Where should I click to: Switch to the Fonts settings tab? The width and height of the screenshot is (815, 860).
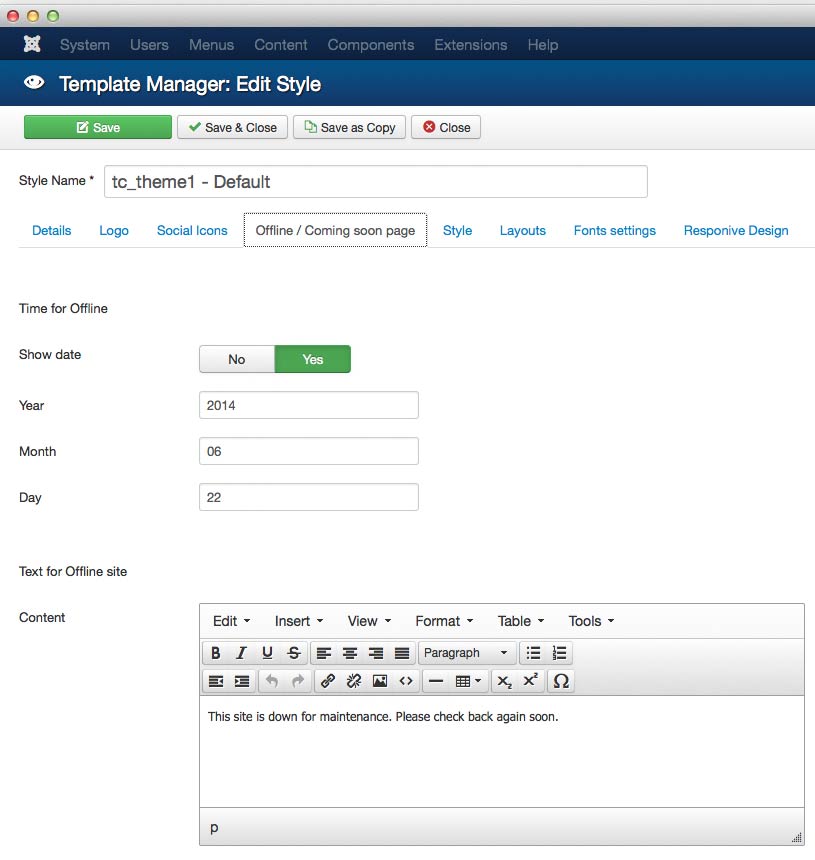tap(614, 230)
